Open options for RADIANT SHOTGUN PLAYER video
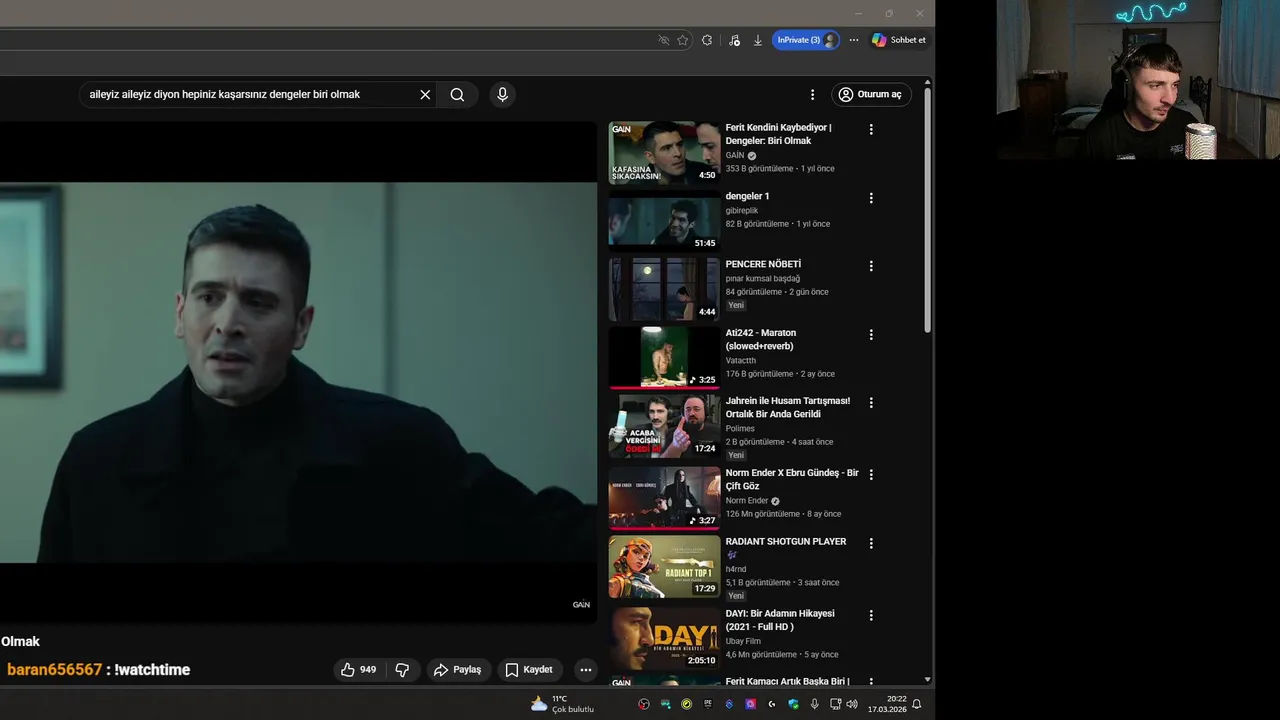Viewport: 1280px width, 720px height. 871,543
